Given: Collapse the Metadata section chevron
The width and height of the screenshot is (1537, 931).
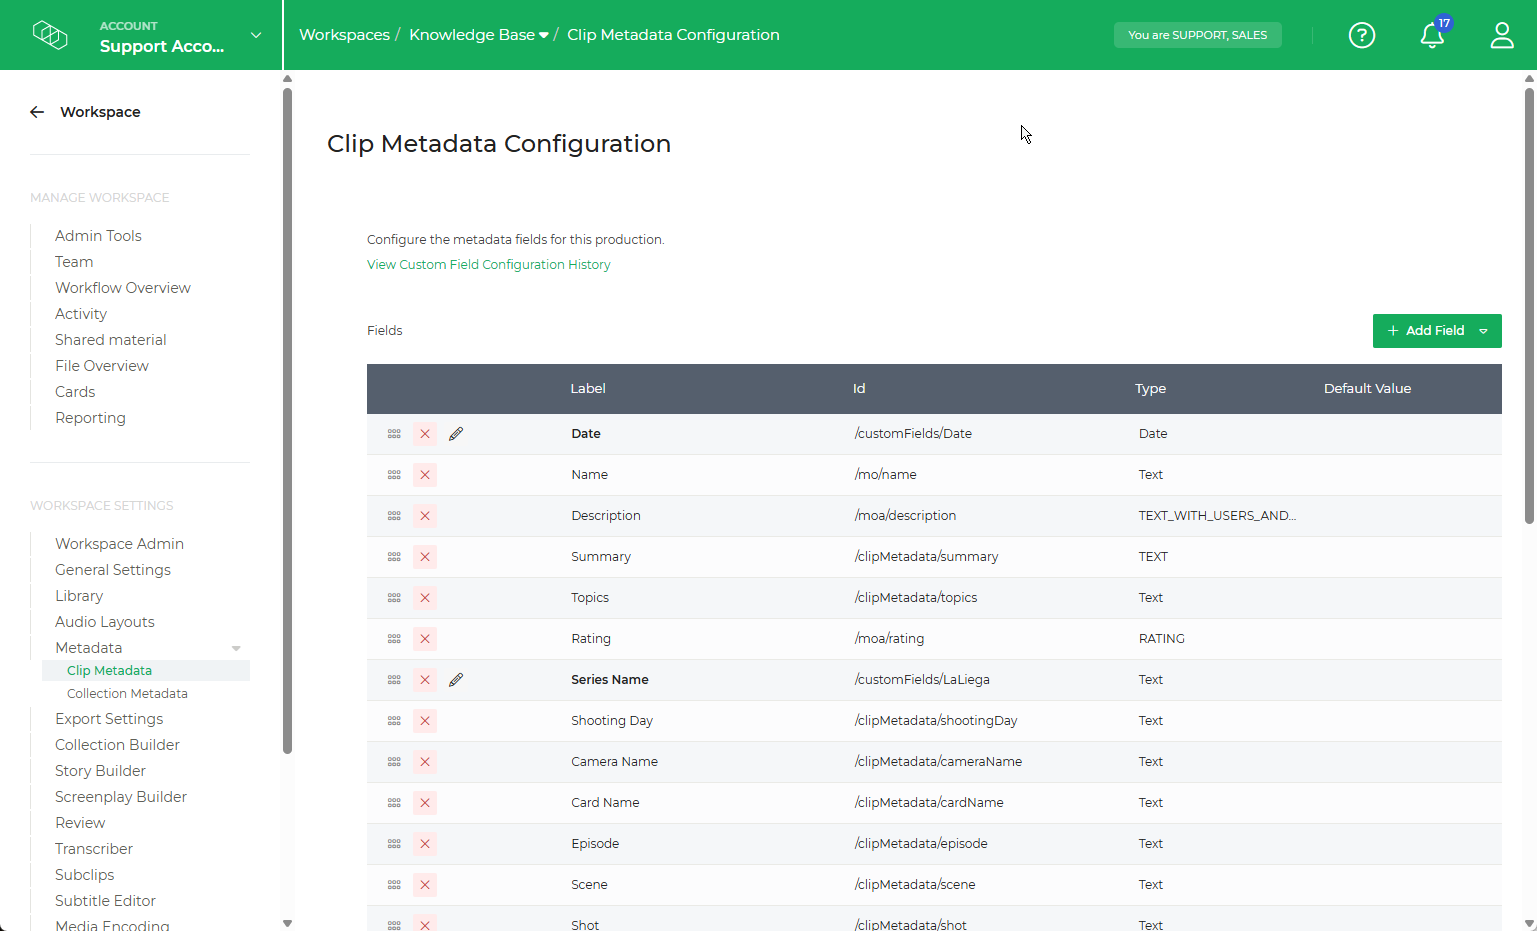Looking at the screenshot, I should tap(236, 647).
